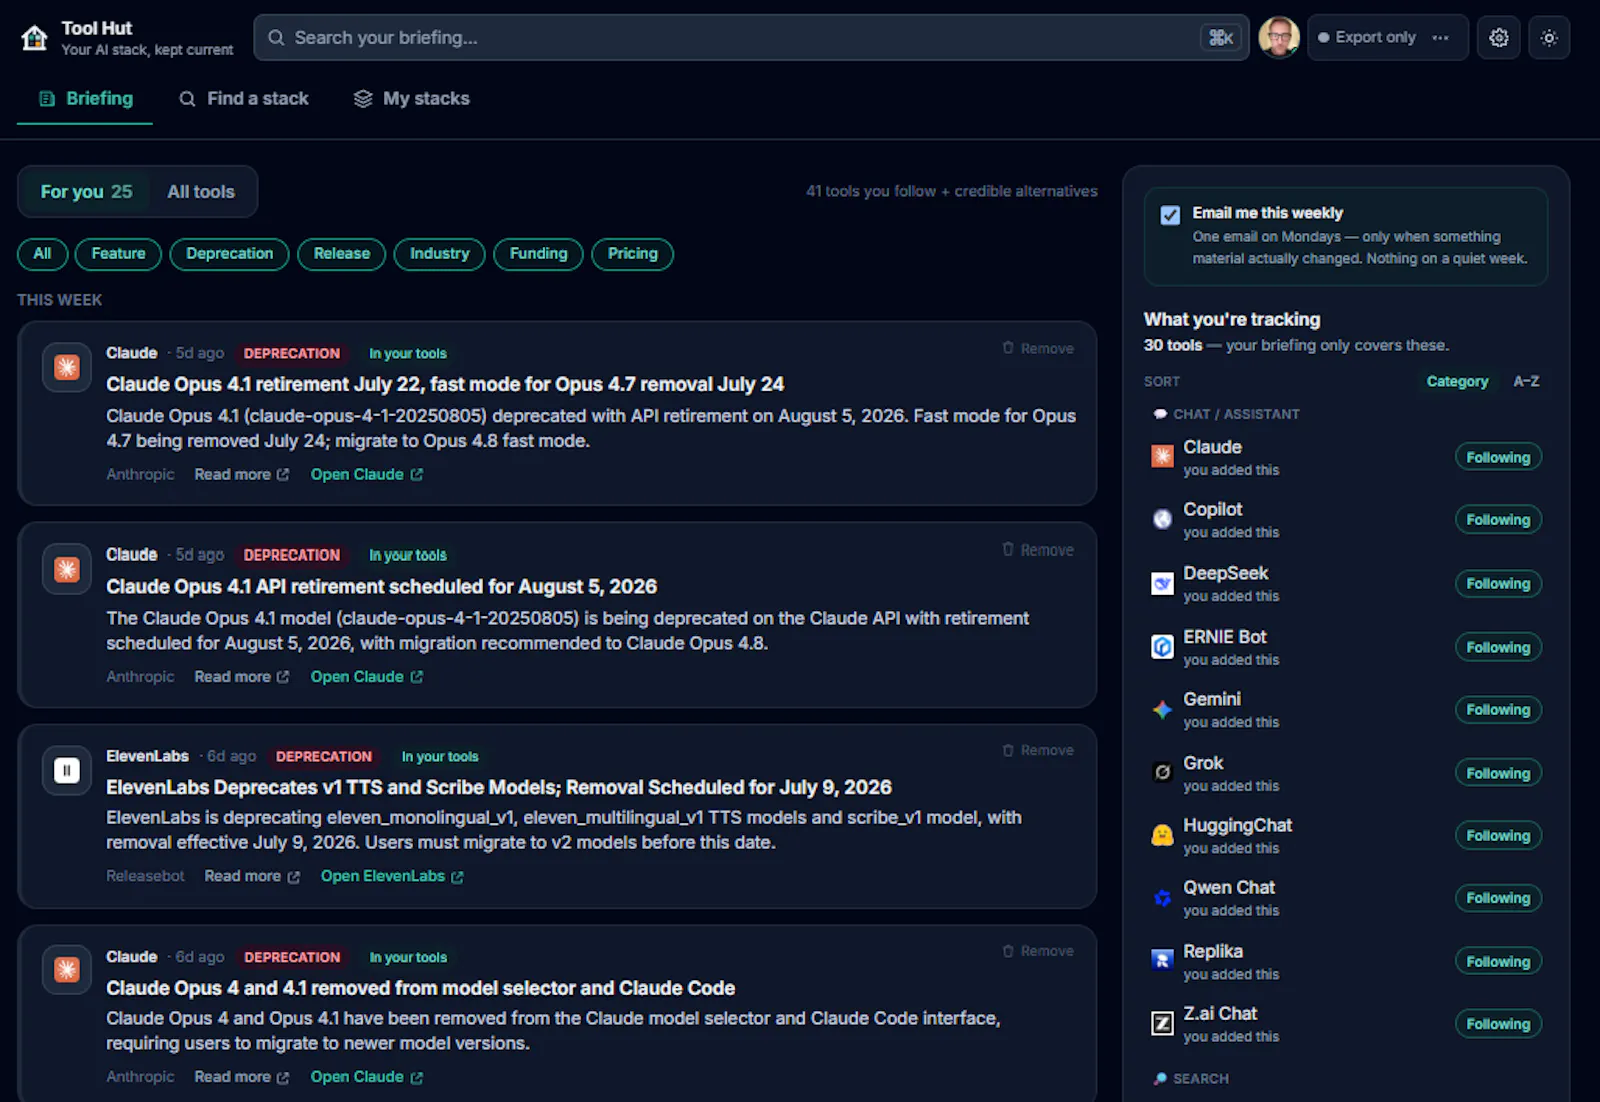Toggle Following for Gemini
1600x1102 pixels.
tap(1498, 709)
